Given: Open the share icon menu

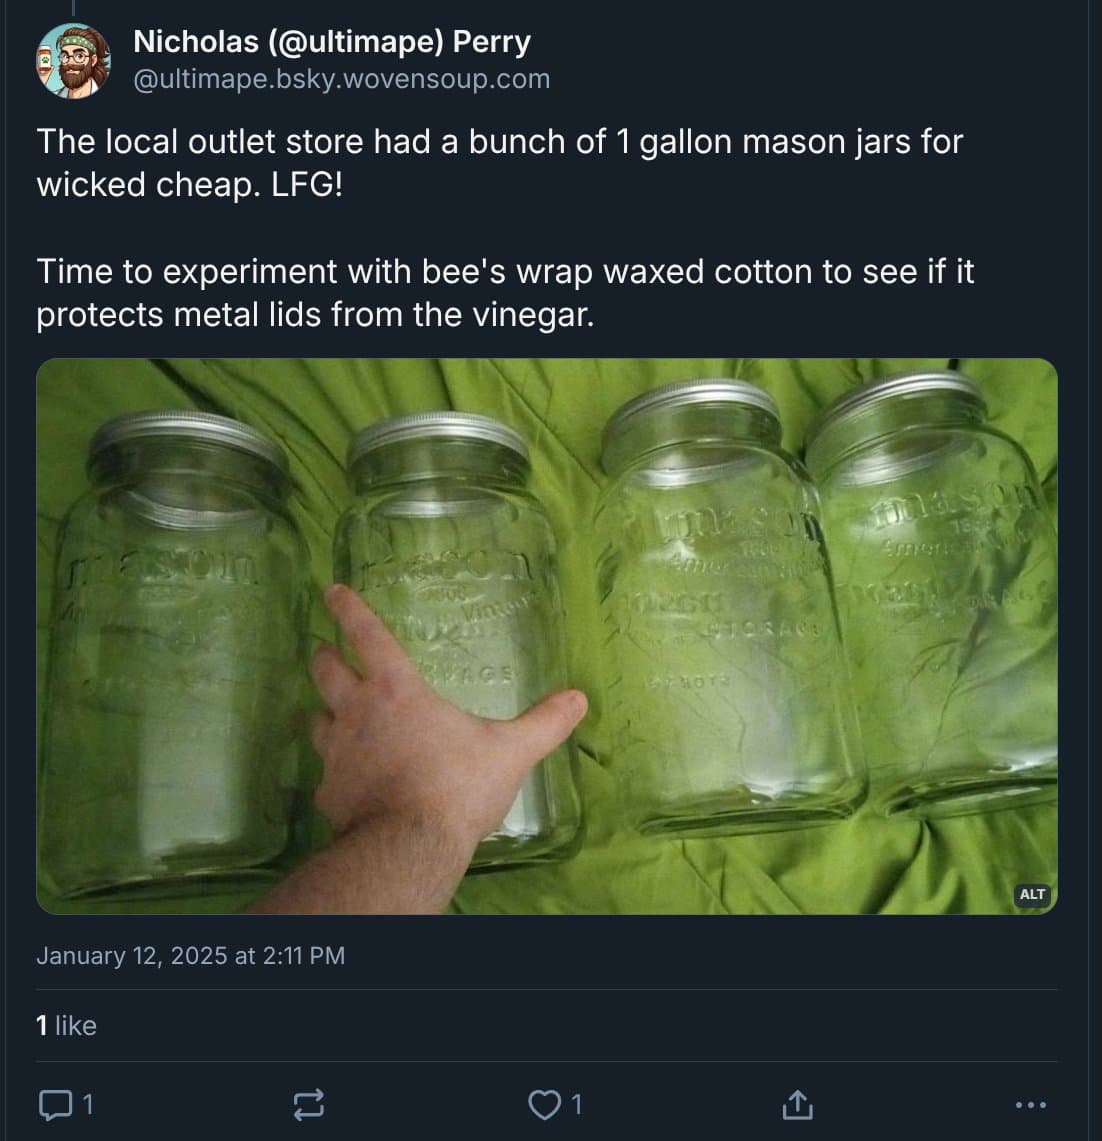Looking at the screenshot, I should 796,1105.
